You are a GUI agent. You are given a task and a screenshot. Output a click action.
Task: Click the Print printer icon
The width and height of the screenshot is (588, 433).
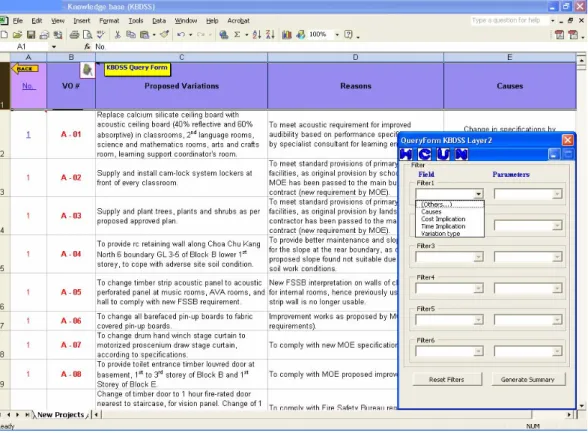pos(74,35)
